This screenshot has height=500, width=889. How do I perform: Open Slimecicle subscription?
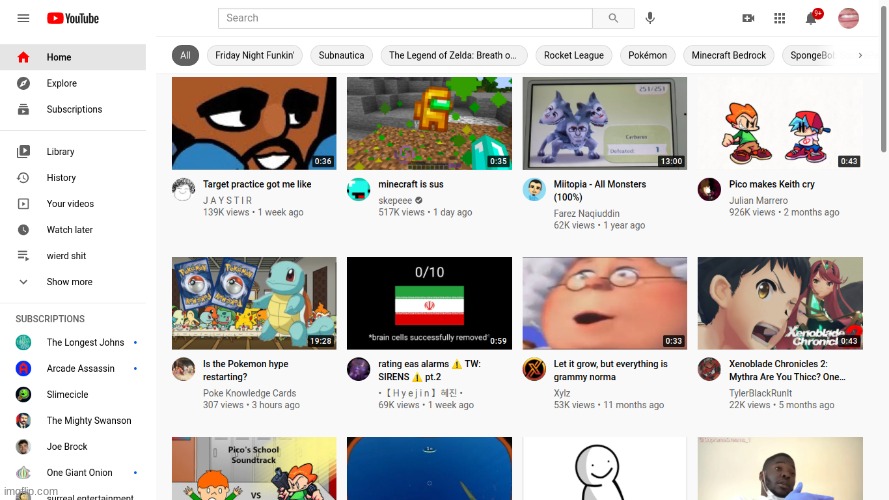[x=73, y=395]
